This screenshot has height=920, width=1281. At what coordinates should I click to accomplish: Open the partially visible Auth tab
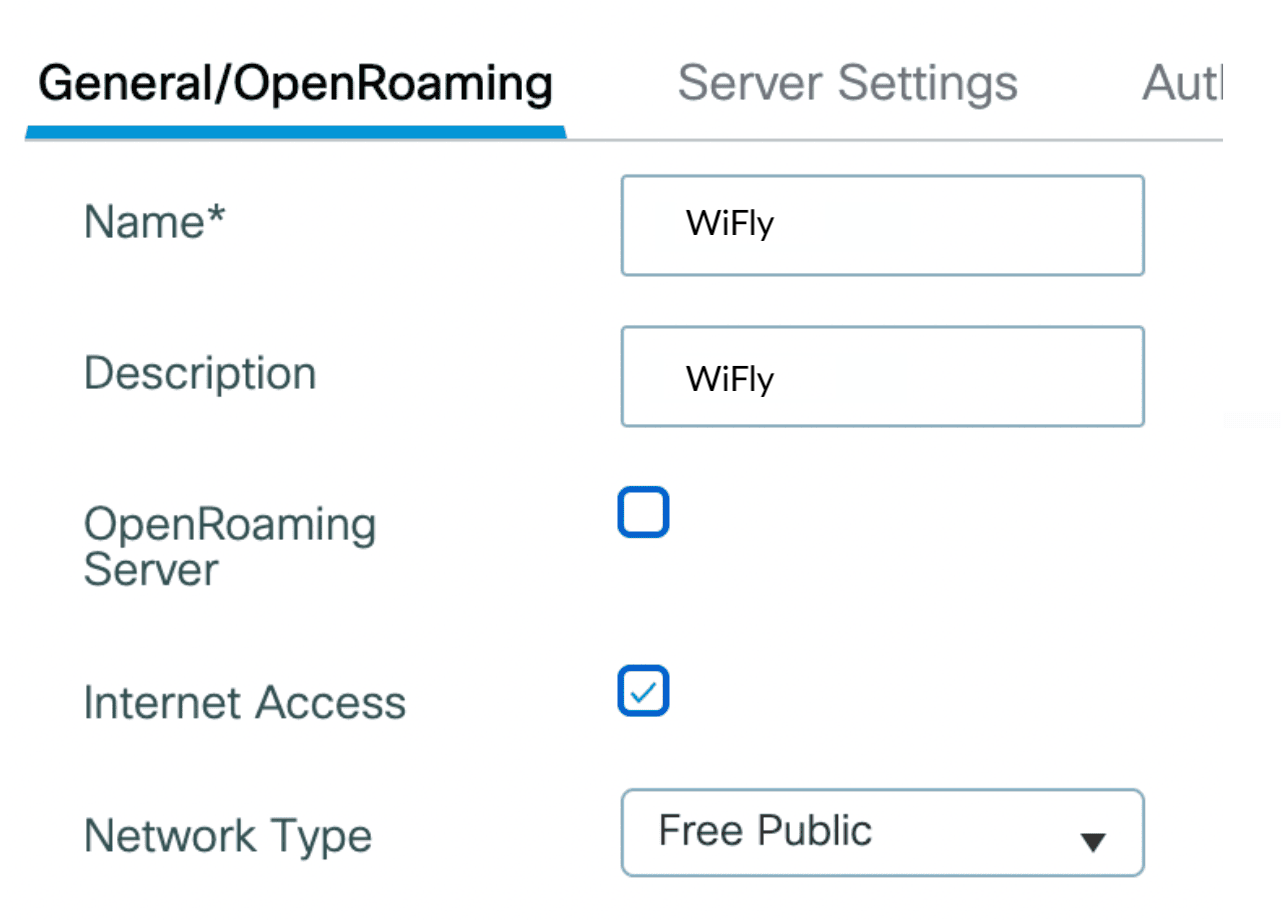[x=1182, y=84]
